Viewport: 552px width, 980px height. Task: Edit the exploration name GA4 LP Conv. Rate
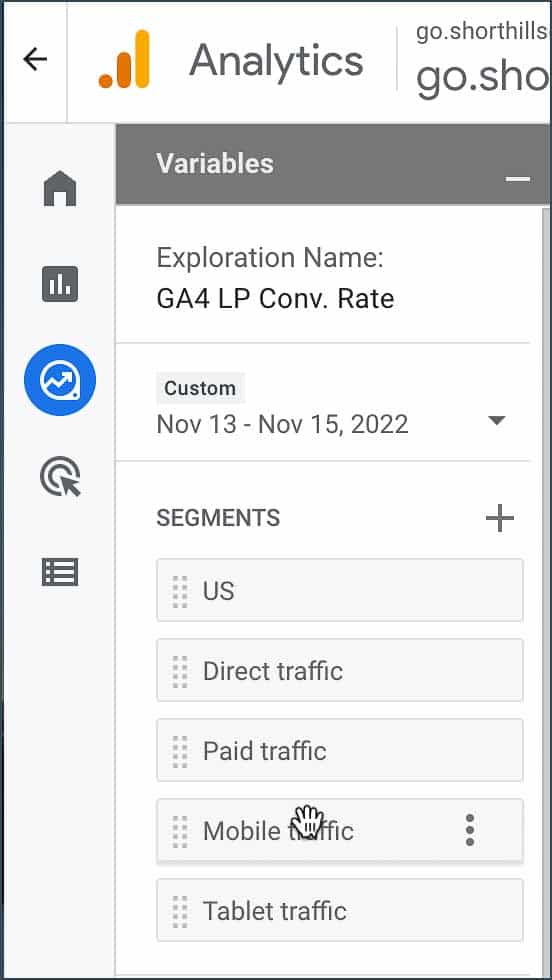(275, 299)
